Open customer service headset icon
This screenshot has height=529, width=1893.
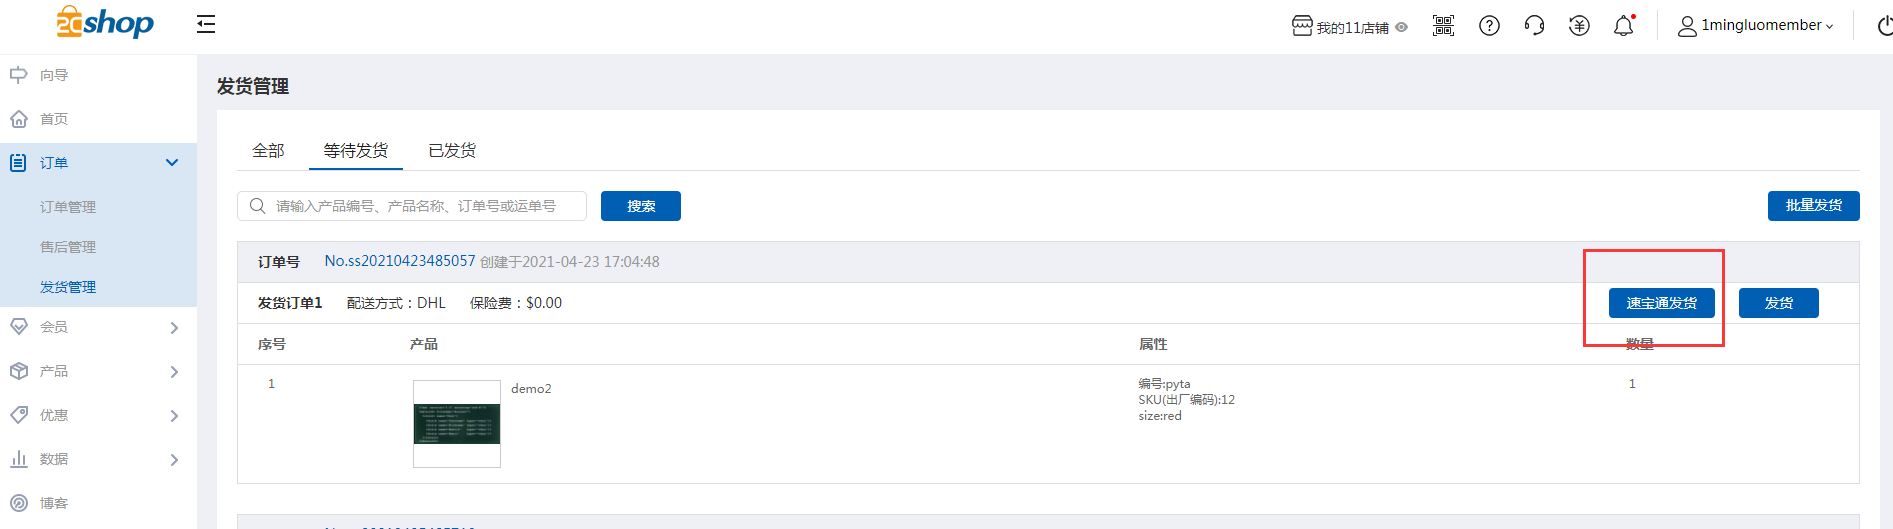tap(1534, 26)
